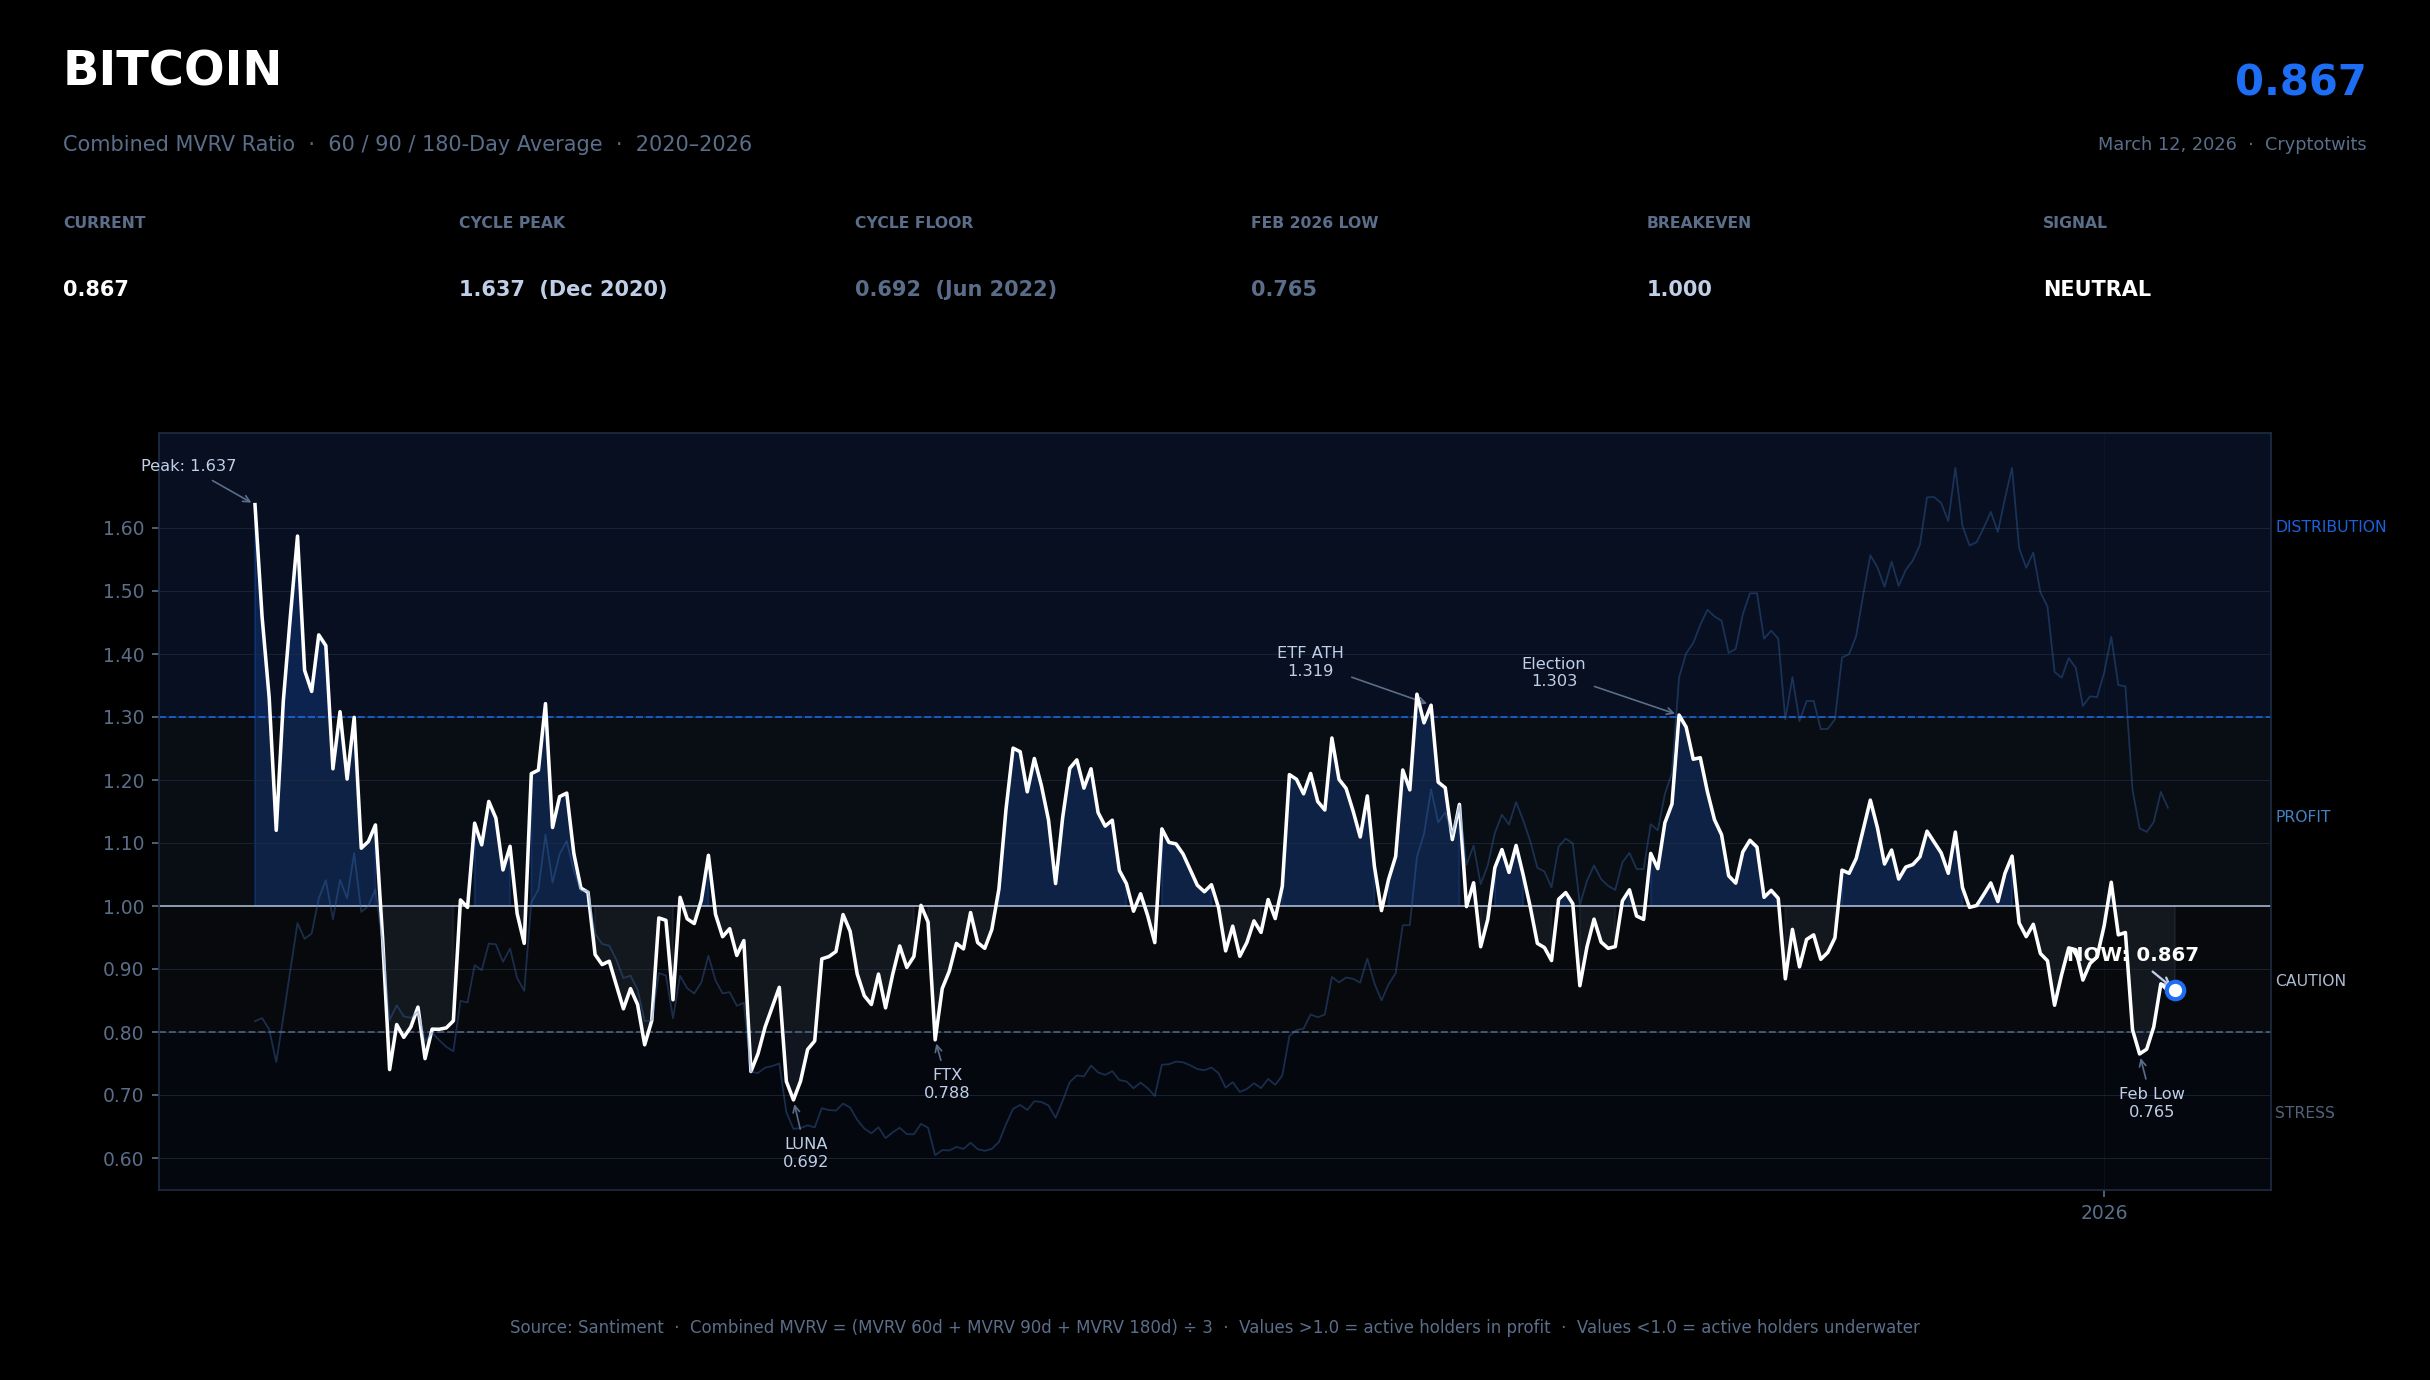Click the NOW: 0.867 label

tap(2132, 955)
